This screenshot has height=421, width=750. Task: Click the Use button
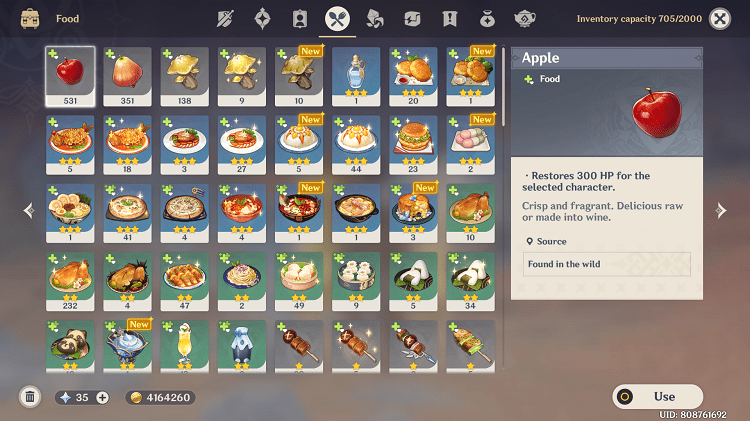coord(658,396)
